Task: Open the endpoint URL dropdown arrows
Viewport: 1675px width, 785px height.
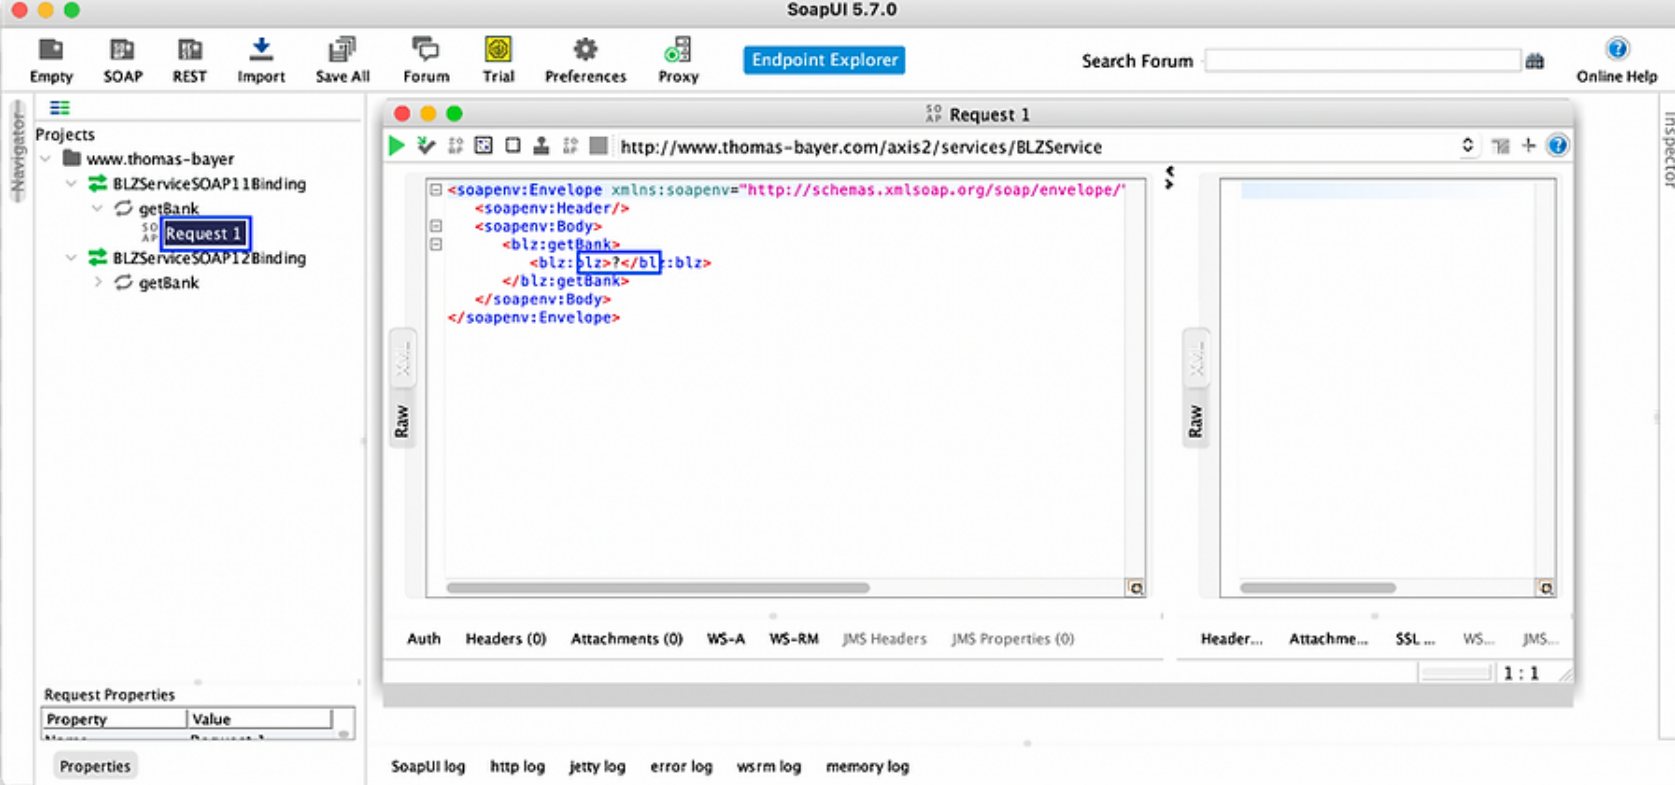Action: (1467, 146)
